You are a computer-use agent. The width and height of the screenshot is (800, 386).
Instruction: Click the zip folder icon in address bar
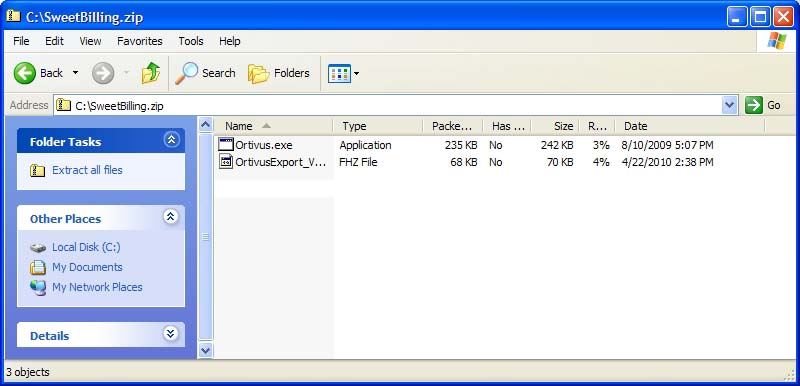pyautogui.click(x=63, y=105)
